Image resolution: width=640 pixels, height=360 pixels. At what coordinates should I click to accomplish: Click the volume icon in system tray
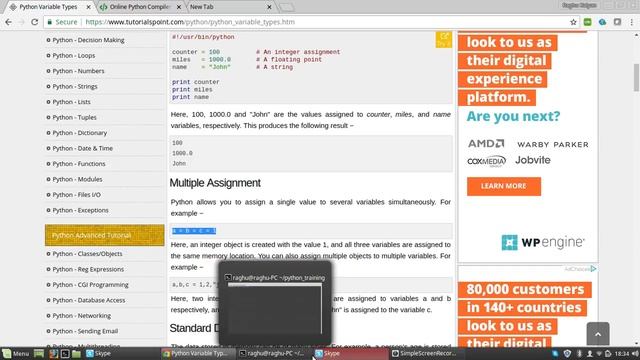click(635, 353)
